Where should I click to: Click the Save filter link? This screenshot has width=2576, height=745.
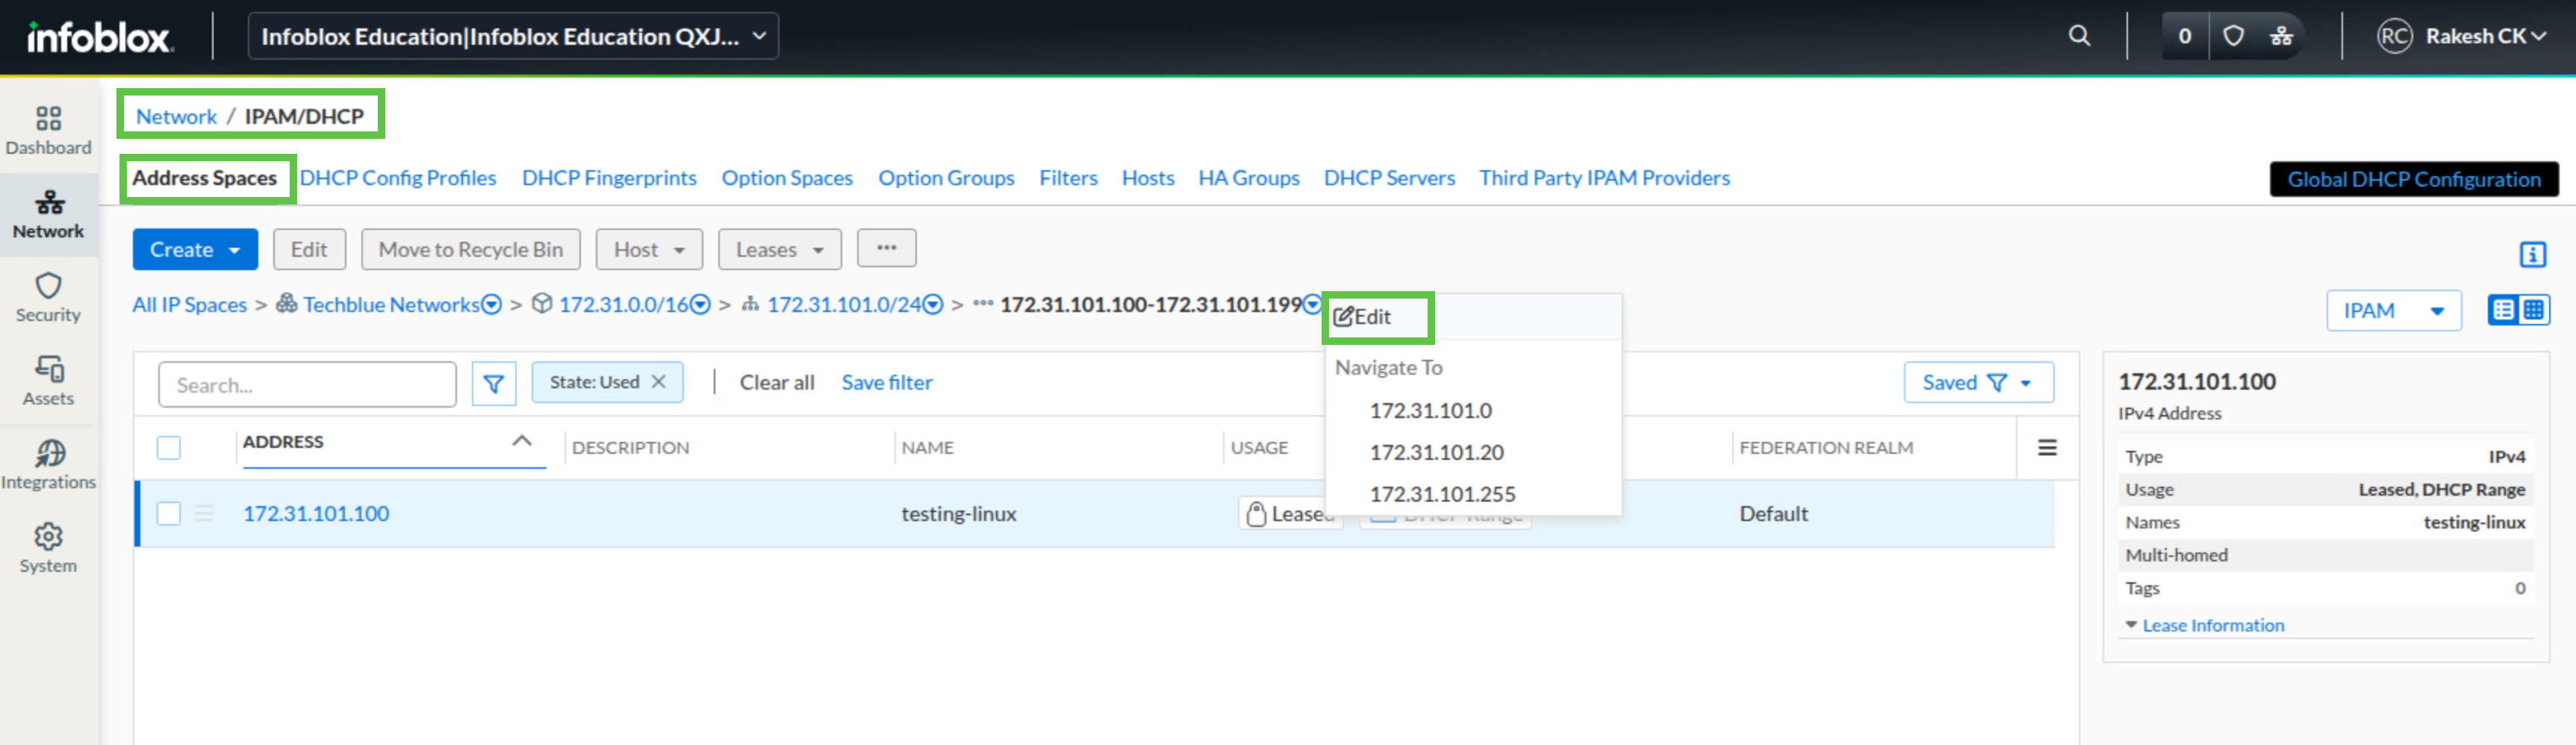pyautogui.click(x=887, y=382)
